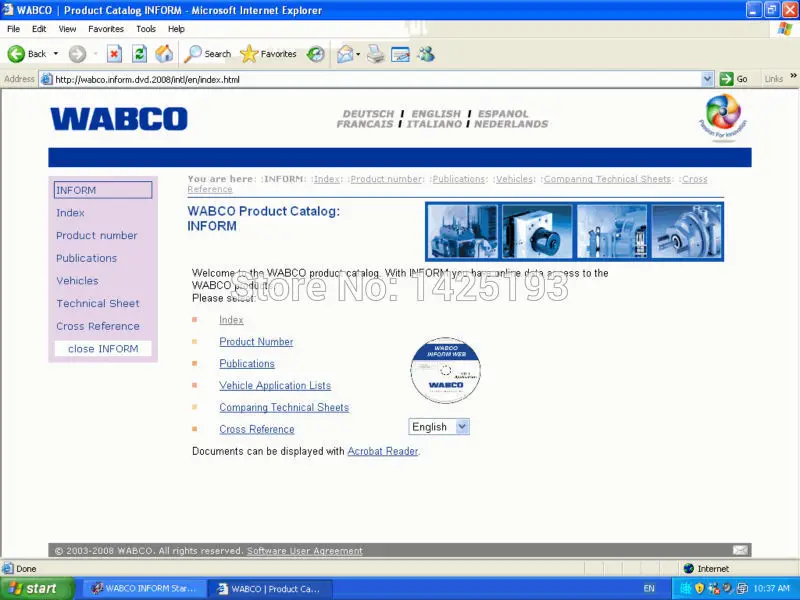Expand the Mail button dropdown arrow
This screenshot has width=800, height=600.
coord(358,54)
